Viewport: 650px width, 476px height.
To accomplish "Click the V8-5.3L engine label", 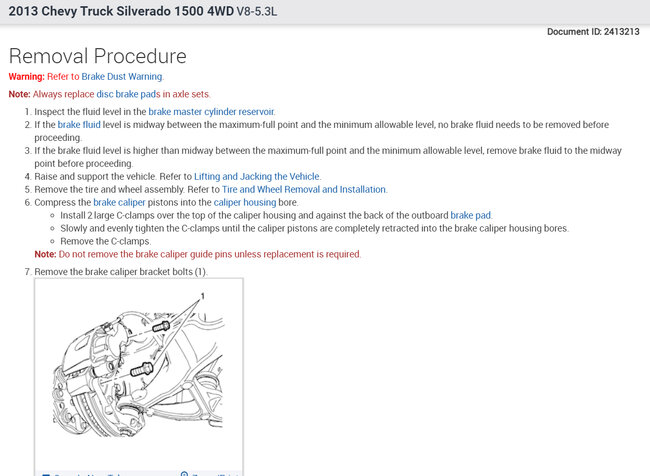I will 257,11.
